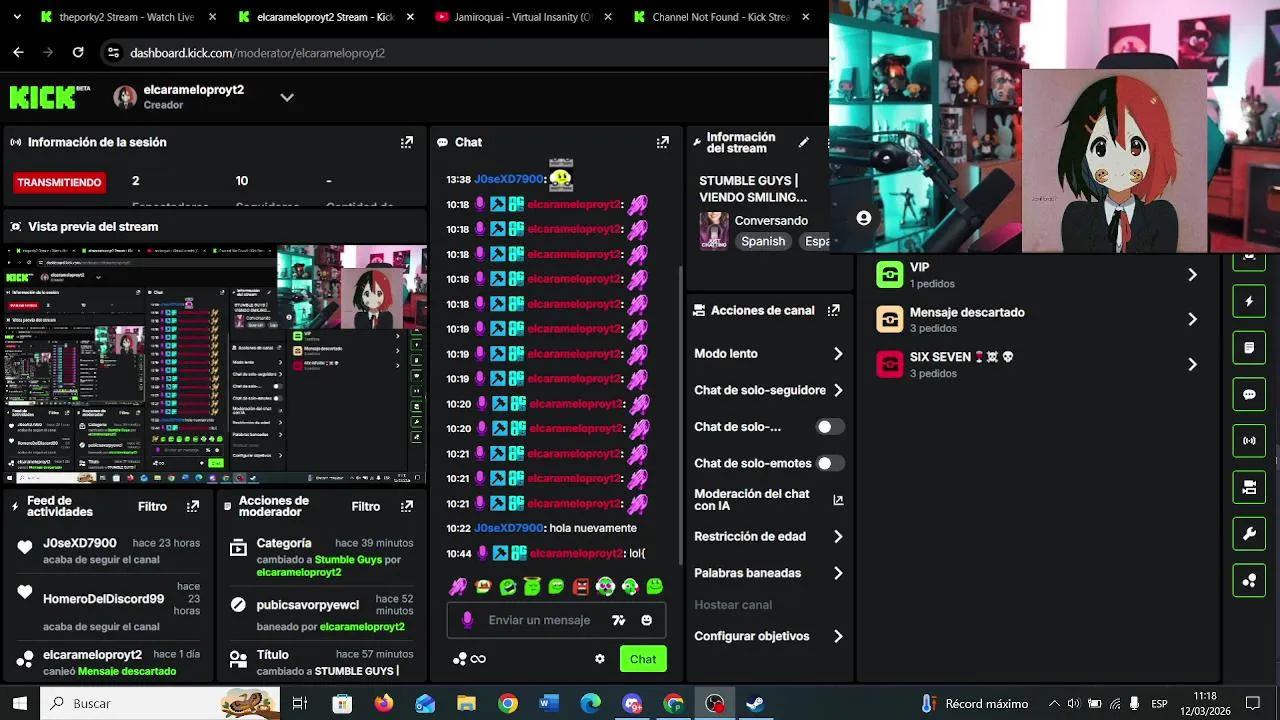Open the emoji picker in message box
1280x720 pixels.
(647, 620)
